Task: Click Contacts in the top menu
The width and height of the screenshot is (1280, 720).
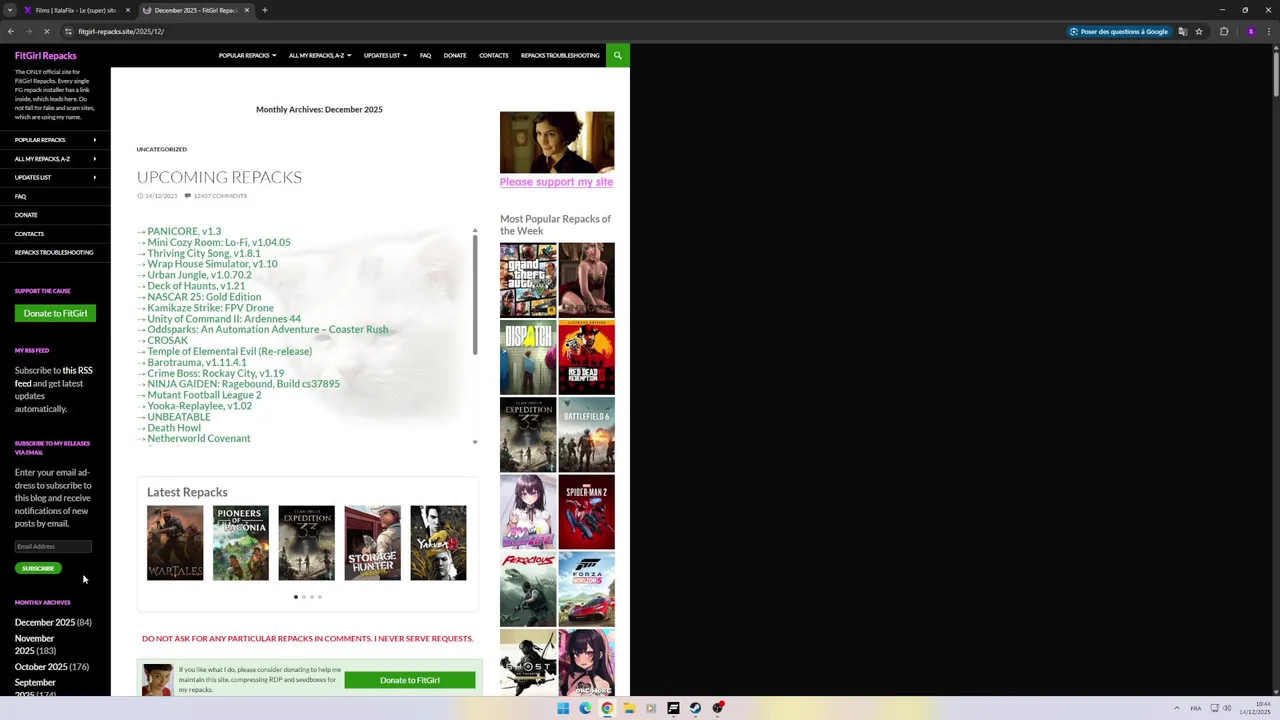Action: tap(493, 55)
